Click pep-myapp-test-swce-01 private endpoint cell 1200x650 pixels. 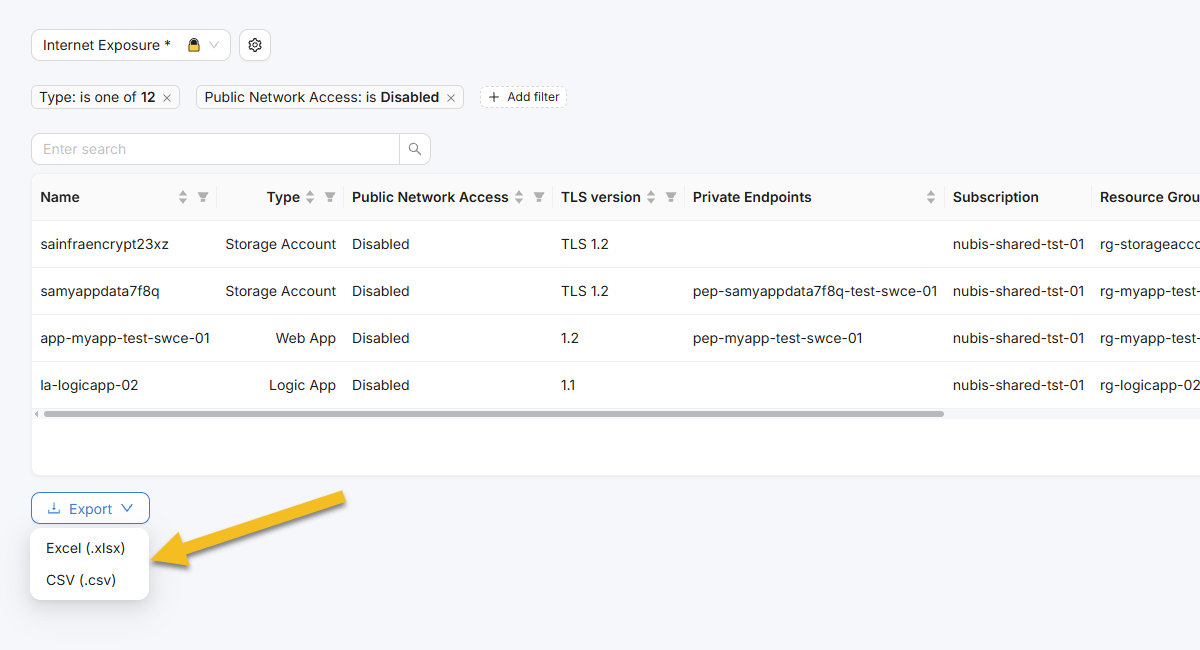click(x=778, y=338)
